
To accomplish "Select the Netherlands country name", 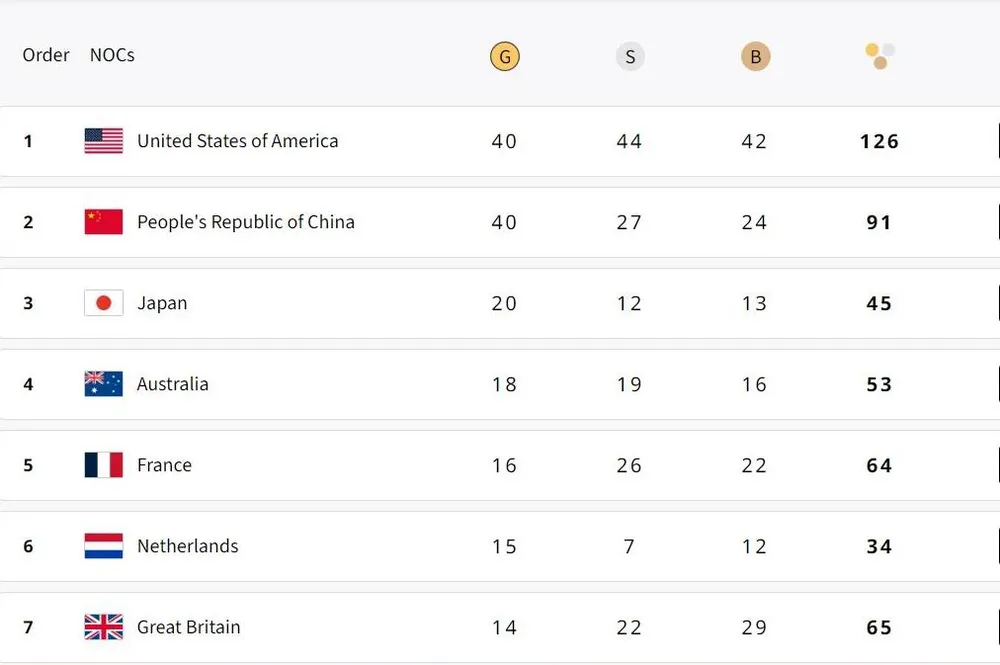I will click(x=187, y=546).
